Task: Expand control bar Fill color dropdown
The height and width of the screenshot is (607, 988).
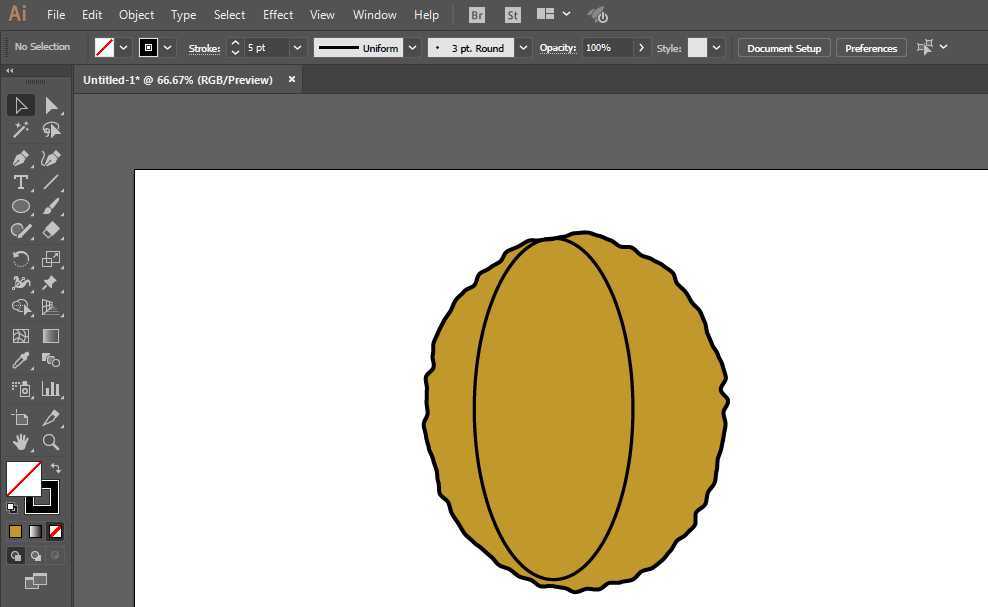Action: 124,47
